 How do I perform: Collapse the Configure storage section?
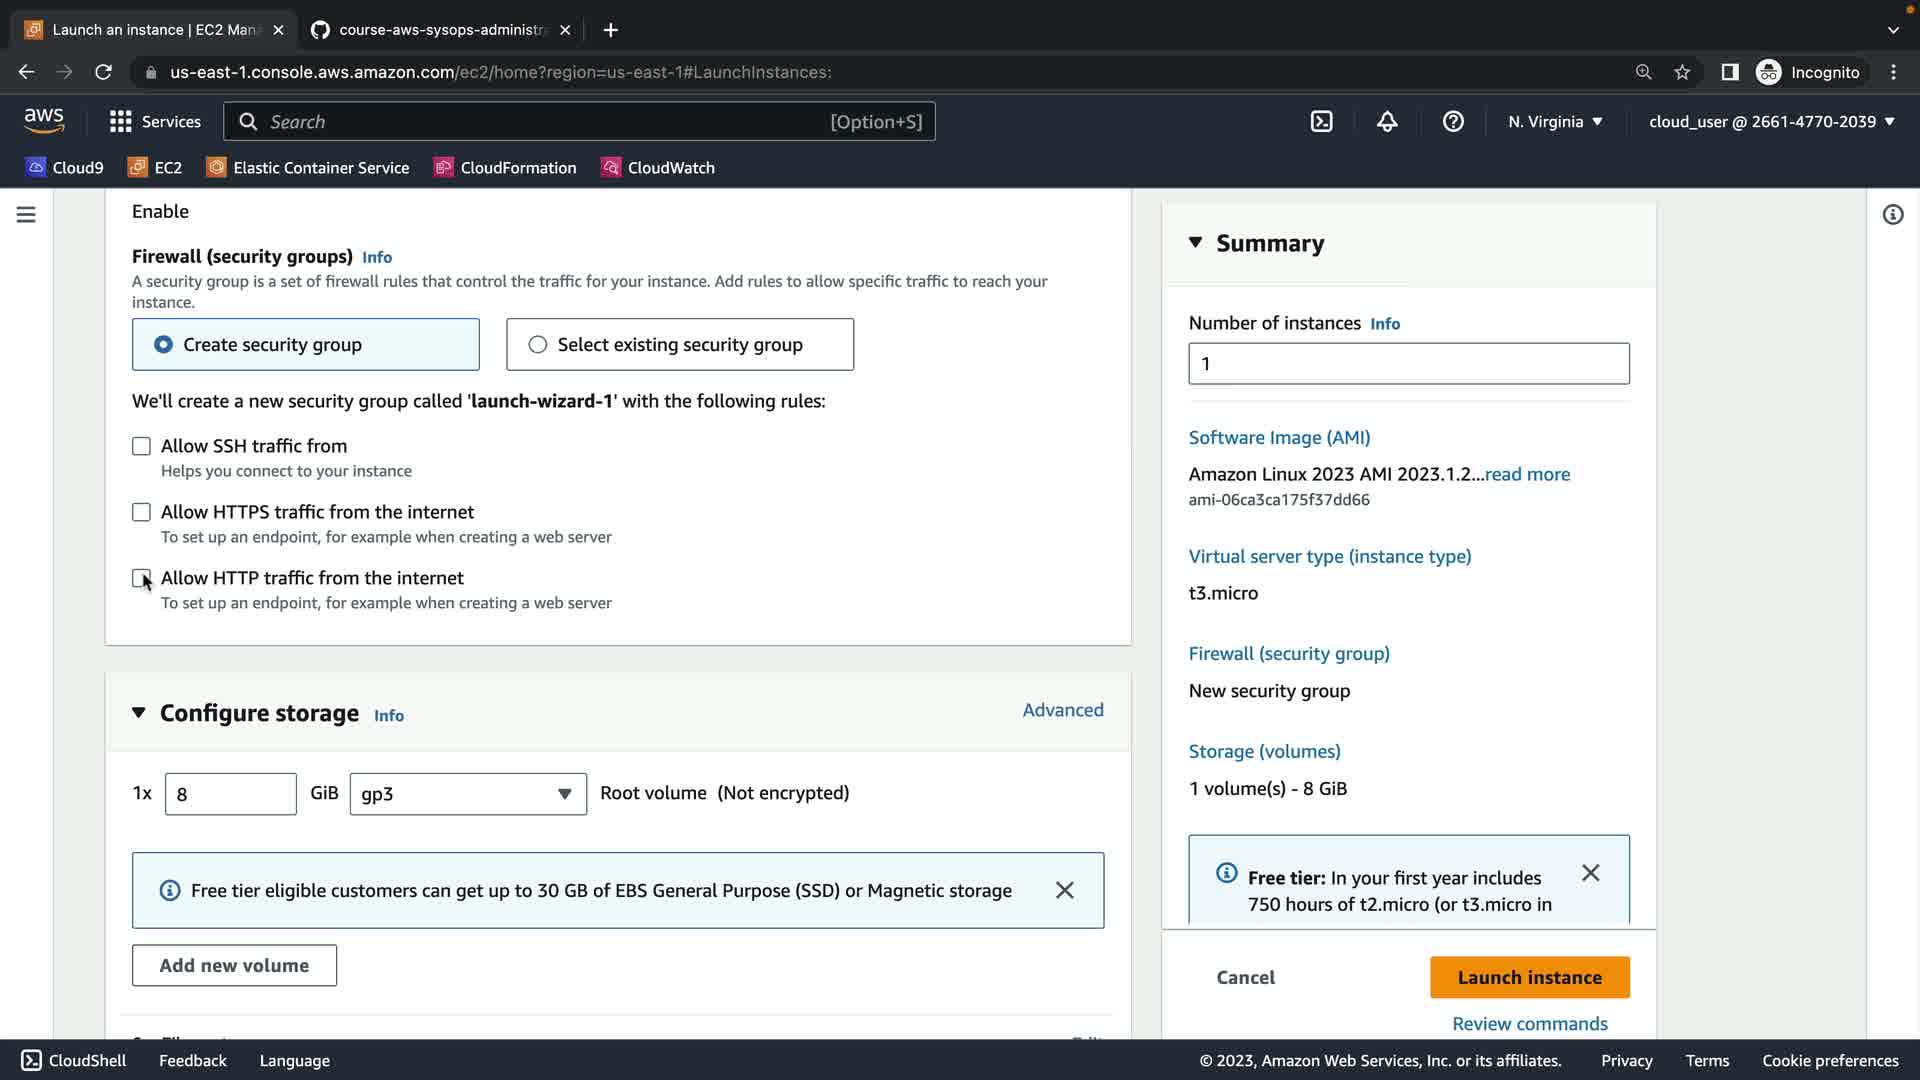pos(139,713)
